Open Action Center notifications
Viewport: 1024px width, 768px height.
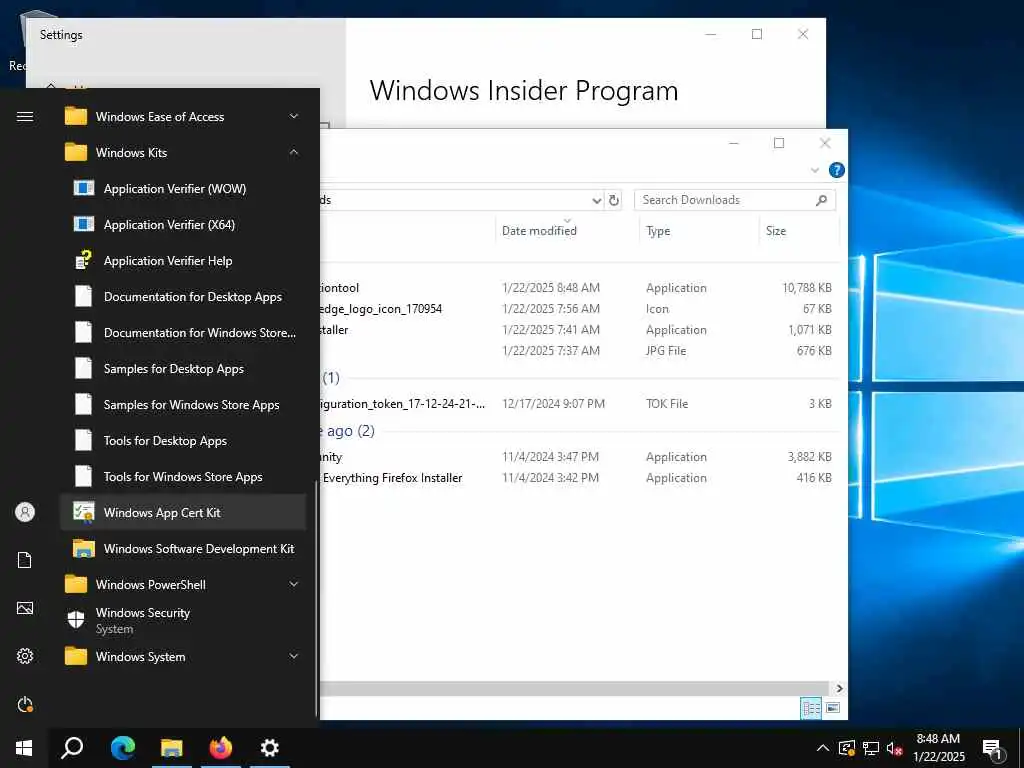point(993,748)
